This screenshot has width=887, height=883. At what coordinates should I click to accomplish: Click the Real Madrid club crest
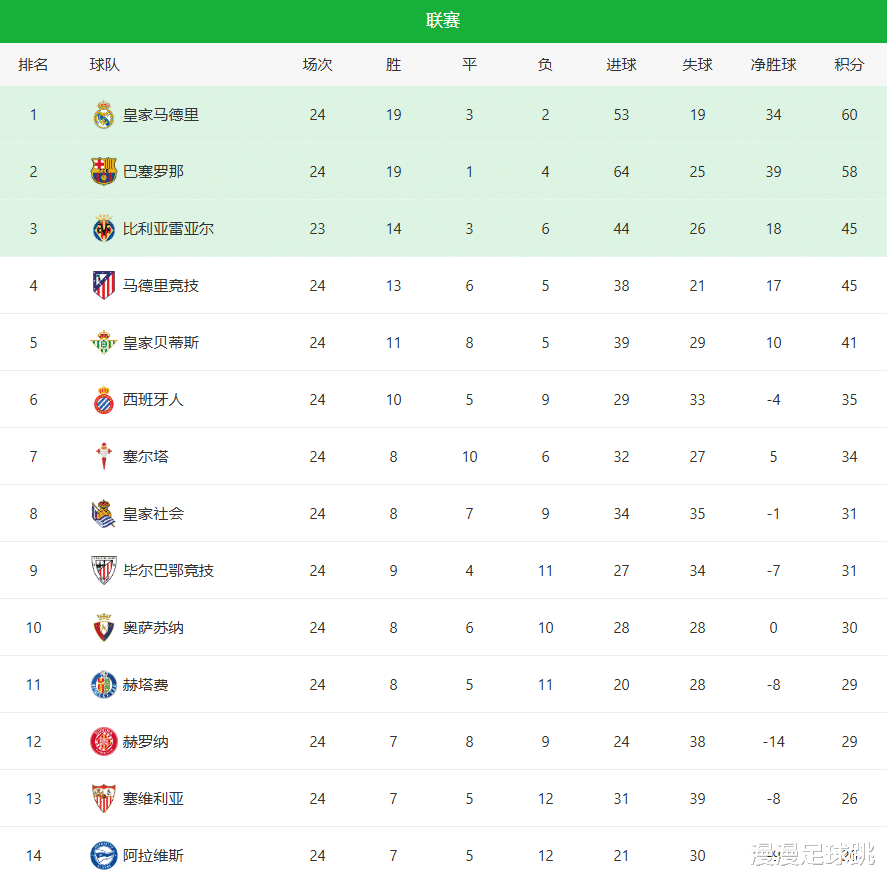(x=104, y=115)
